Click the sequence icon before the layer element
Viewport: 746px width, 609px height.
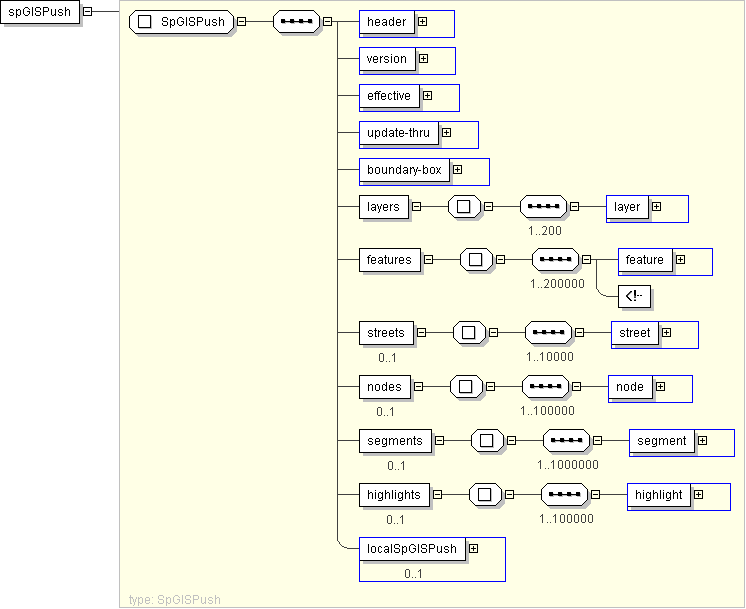[x=543, y=207]
